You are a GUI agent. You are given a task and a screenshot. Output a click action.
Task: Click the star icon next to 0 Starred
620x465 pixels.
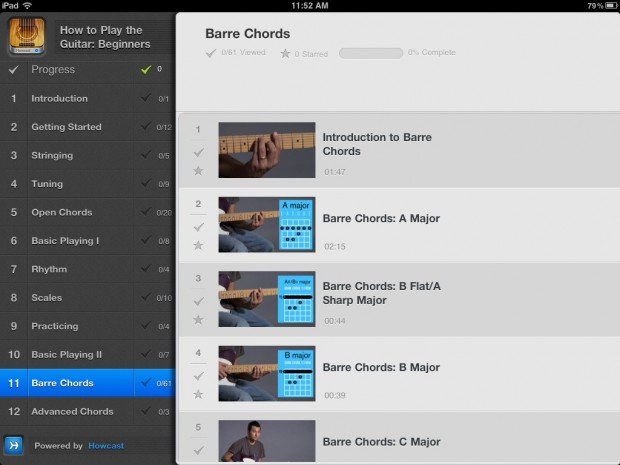285,53
